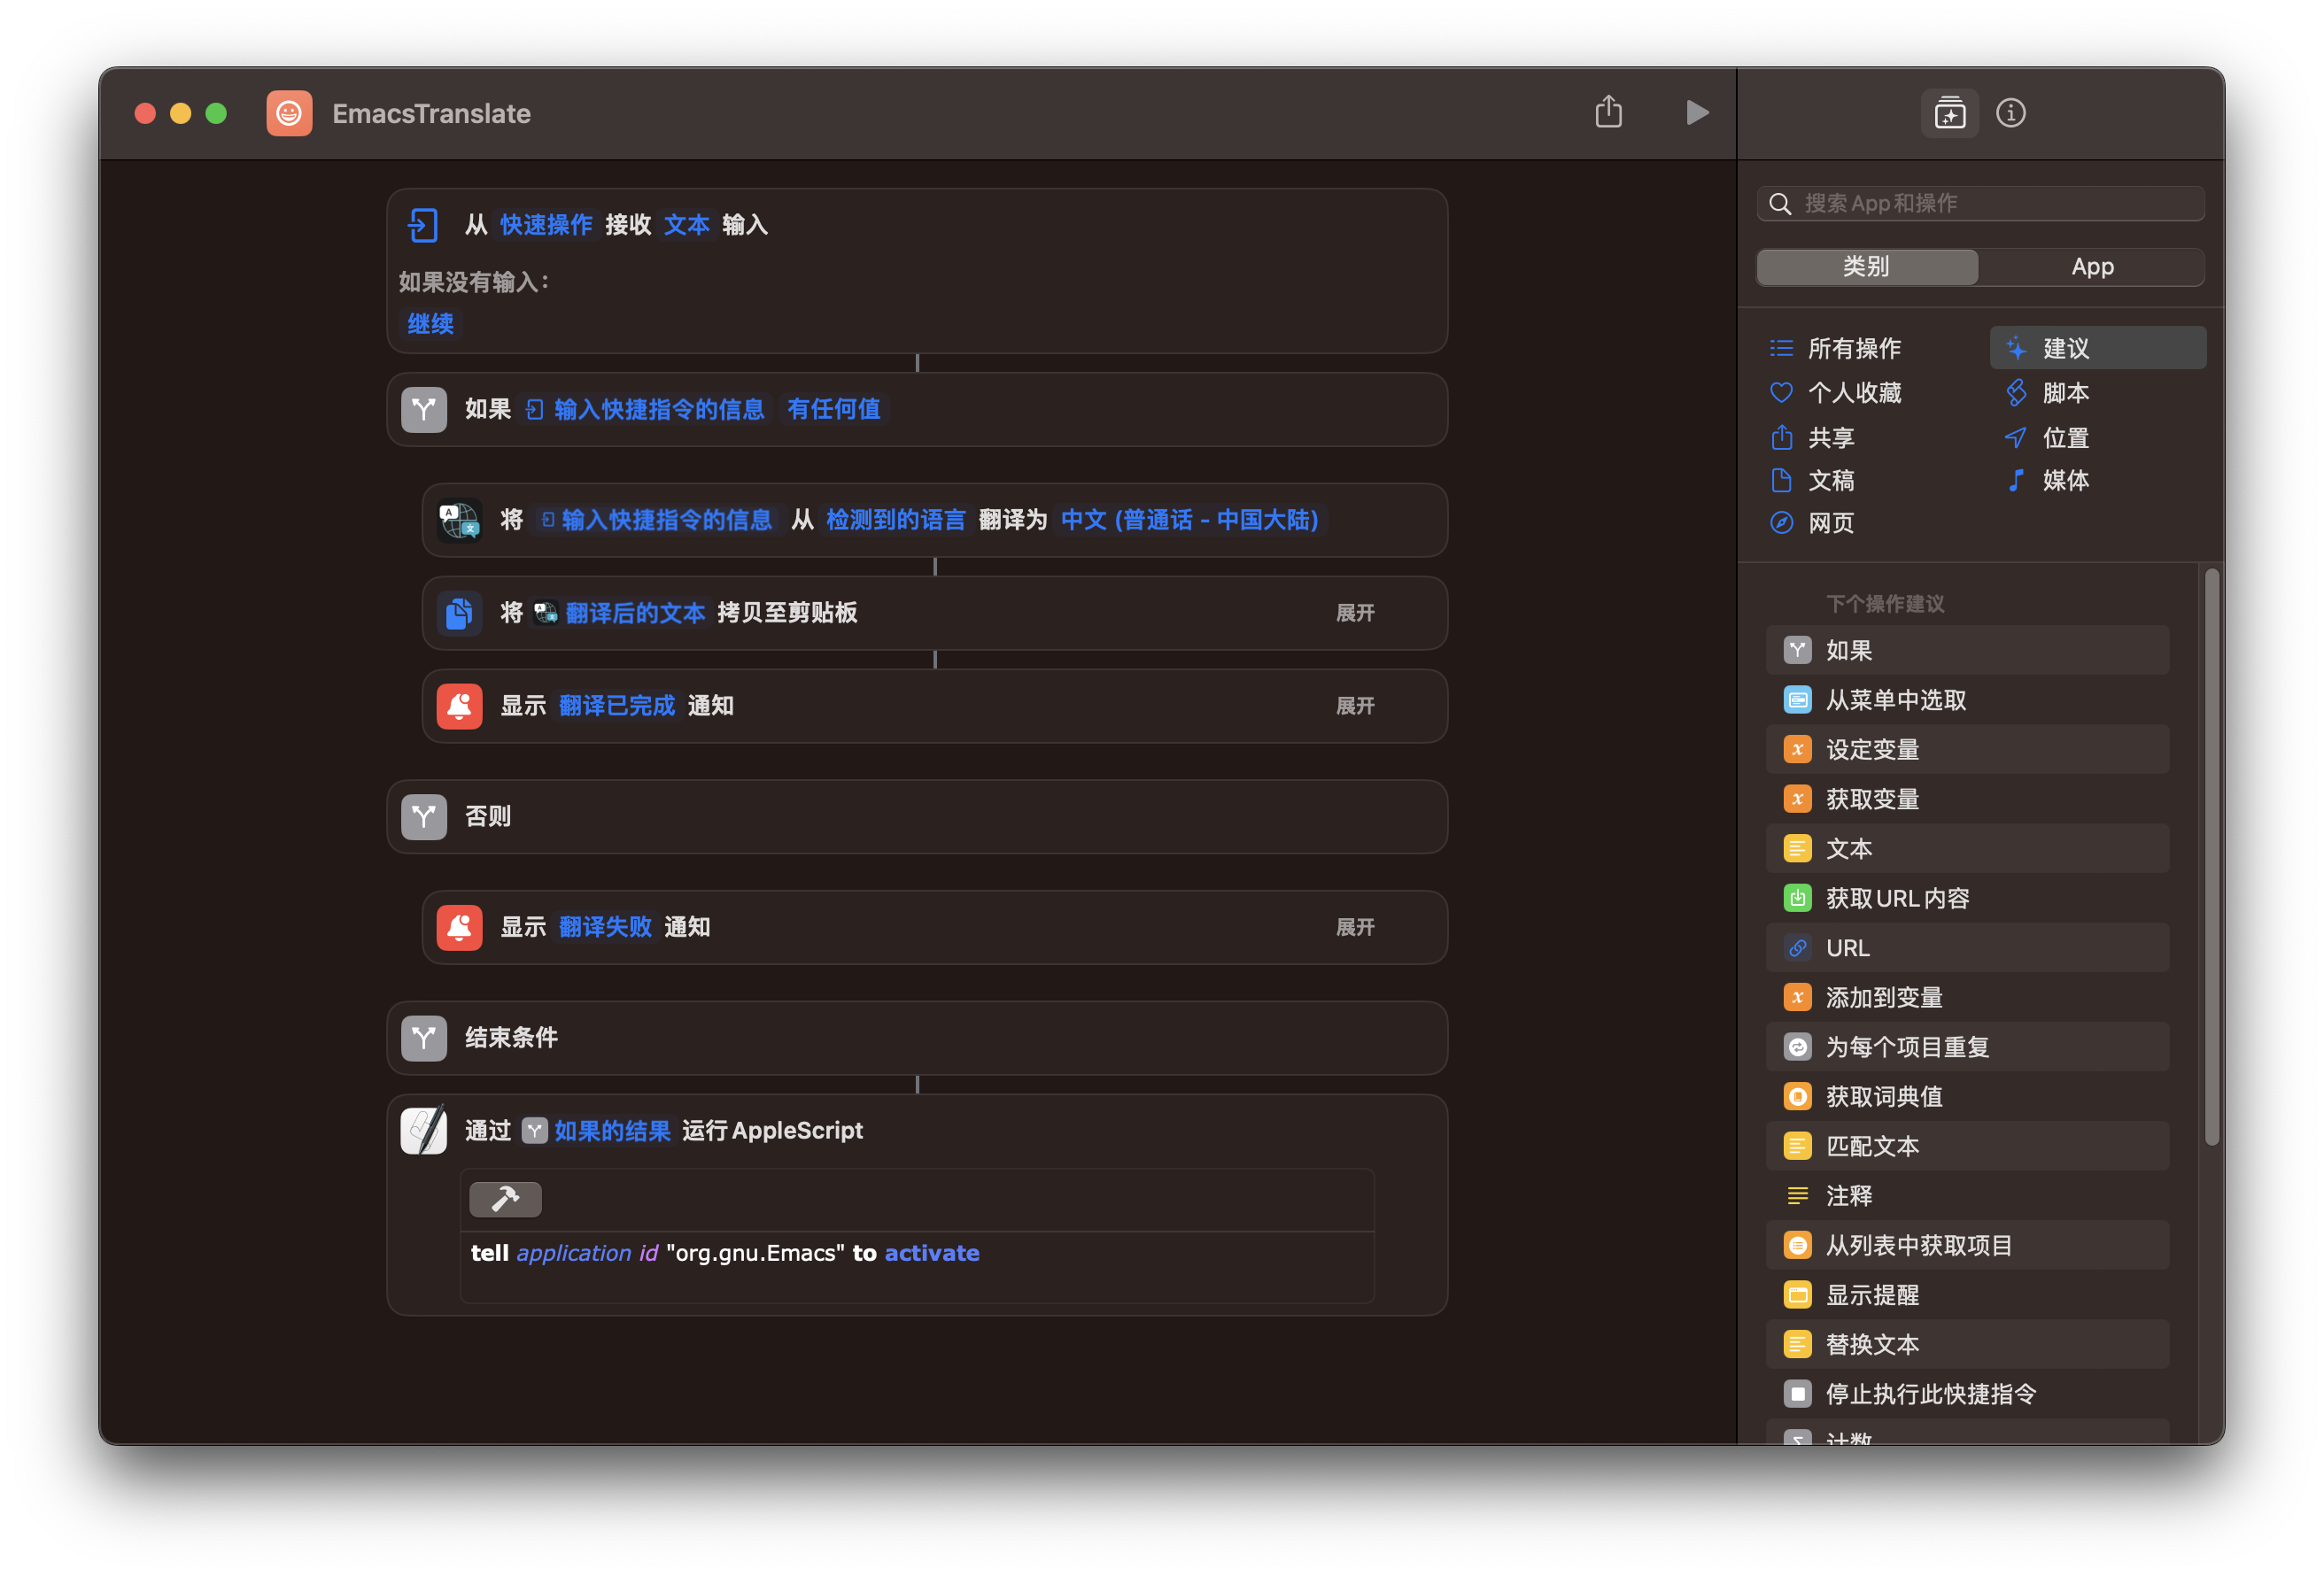The height and width of the screenshot is (1576, 2324).
Task: Add 添加到变量 action from suggestions
Action: click(x=1967, y=997)
